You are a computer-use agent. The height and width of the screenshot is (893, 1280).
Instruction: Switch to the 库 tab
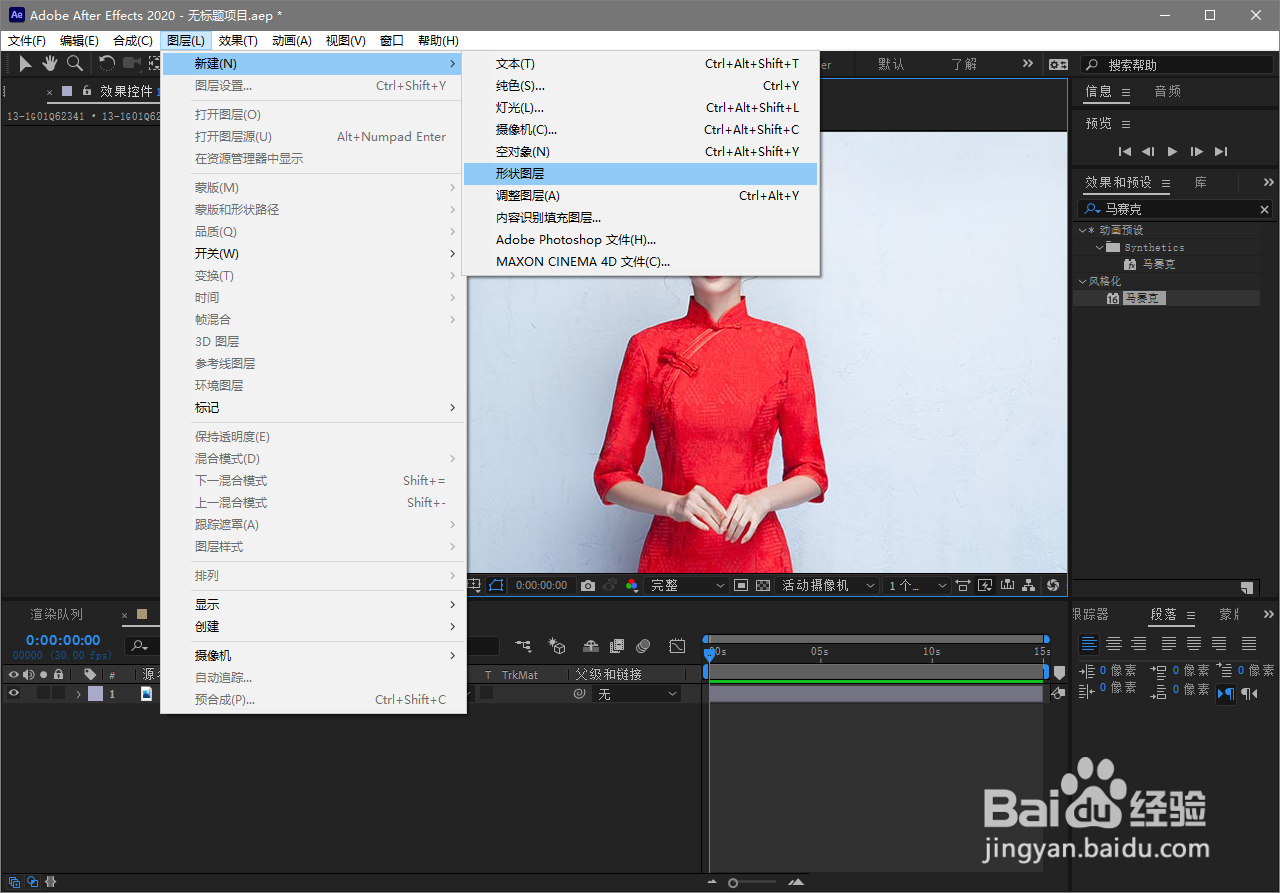[x=1200, y=183]
